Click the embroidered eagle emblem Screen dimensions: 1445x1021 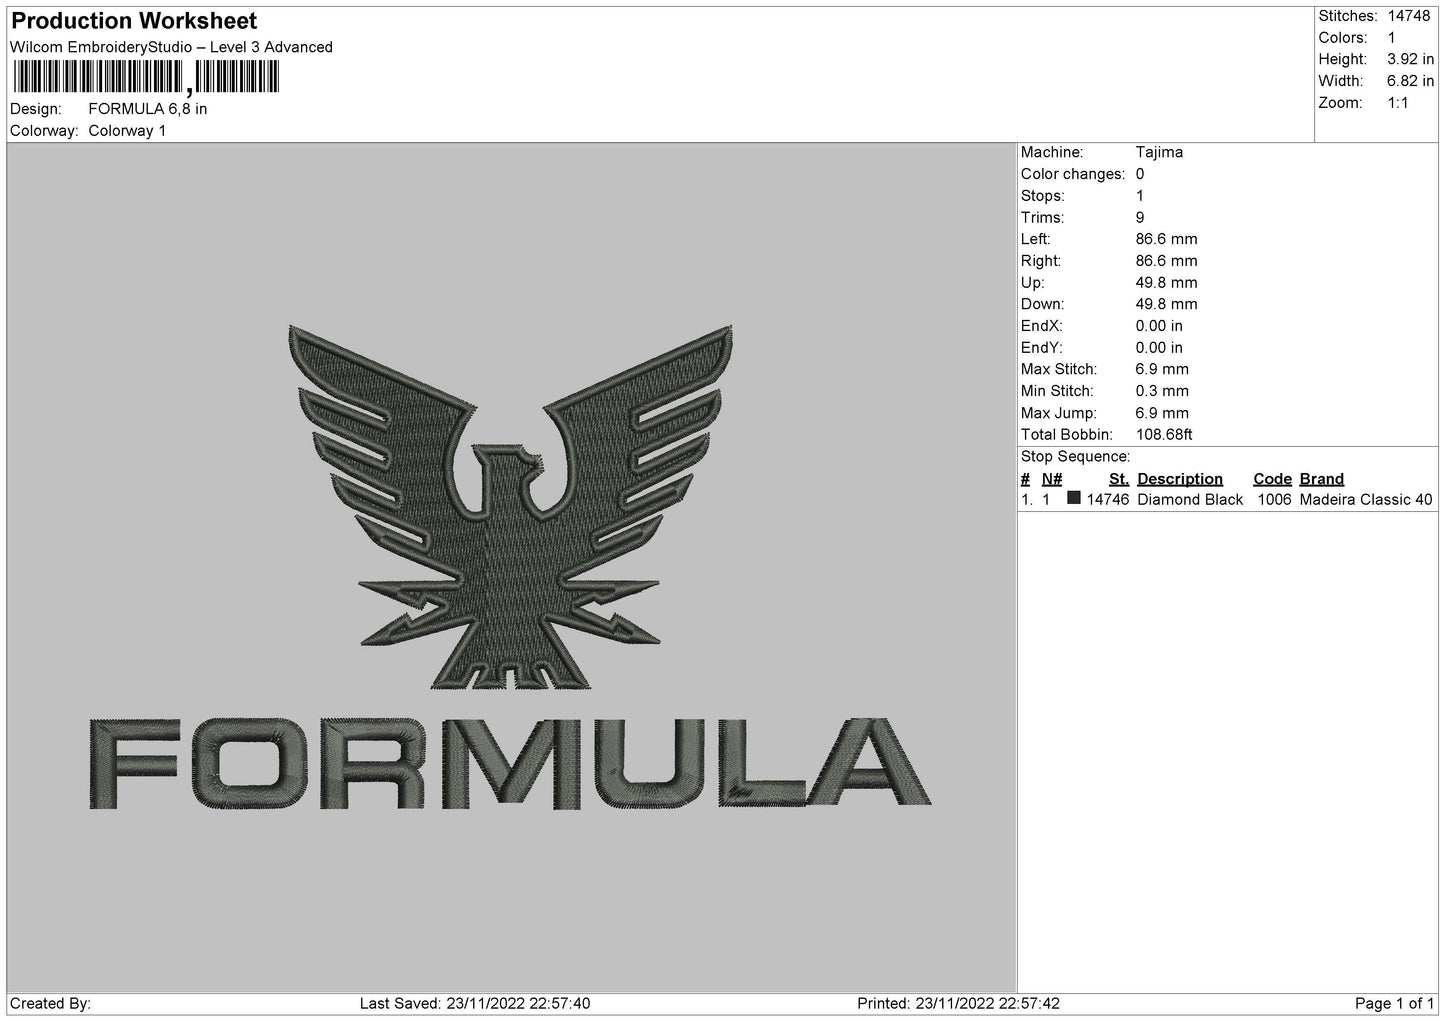coord(511,507)
